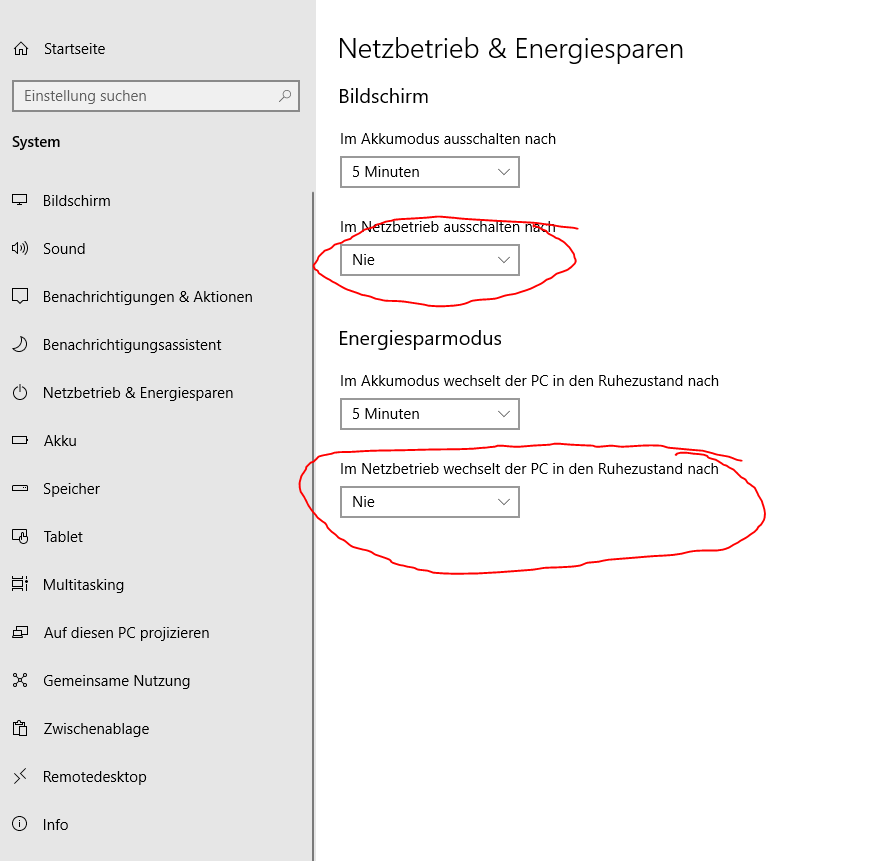The width and height of the screenshot is (886, 861).
Task: Click the Bildschirm section heading in main pane
Action: (383, 97)
